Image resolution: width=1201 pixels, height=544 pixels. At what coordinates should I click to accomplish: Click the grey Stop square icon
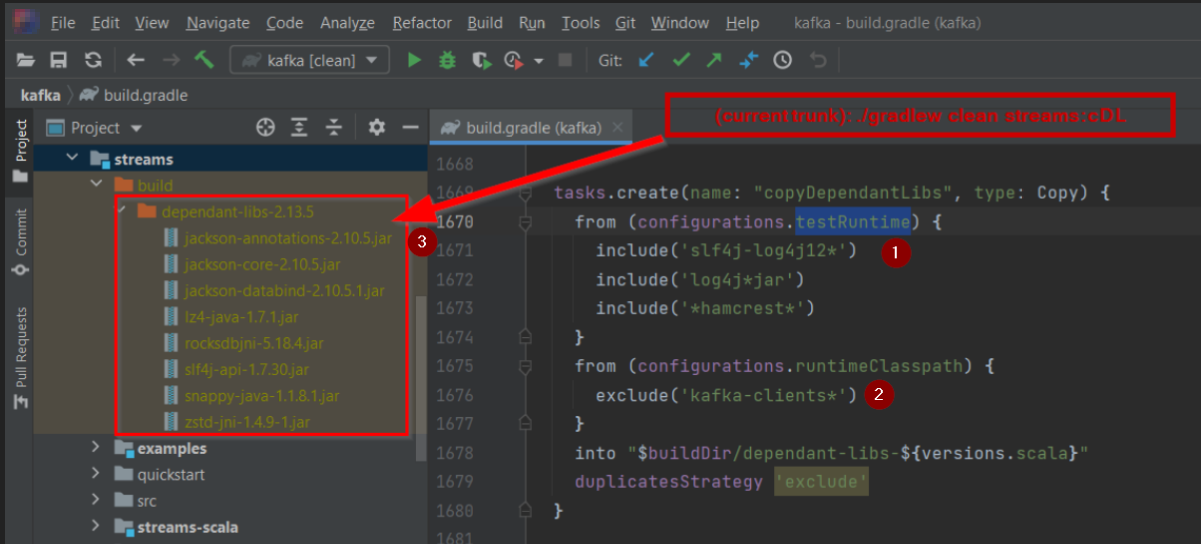(565, 60)
